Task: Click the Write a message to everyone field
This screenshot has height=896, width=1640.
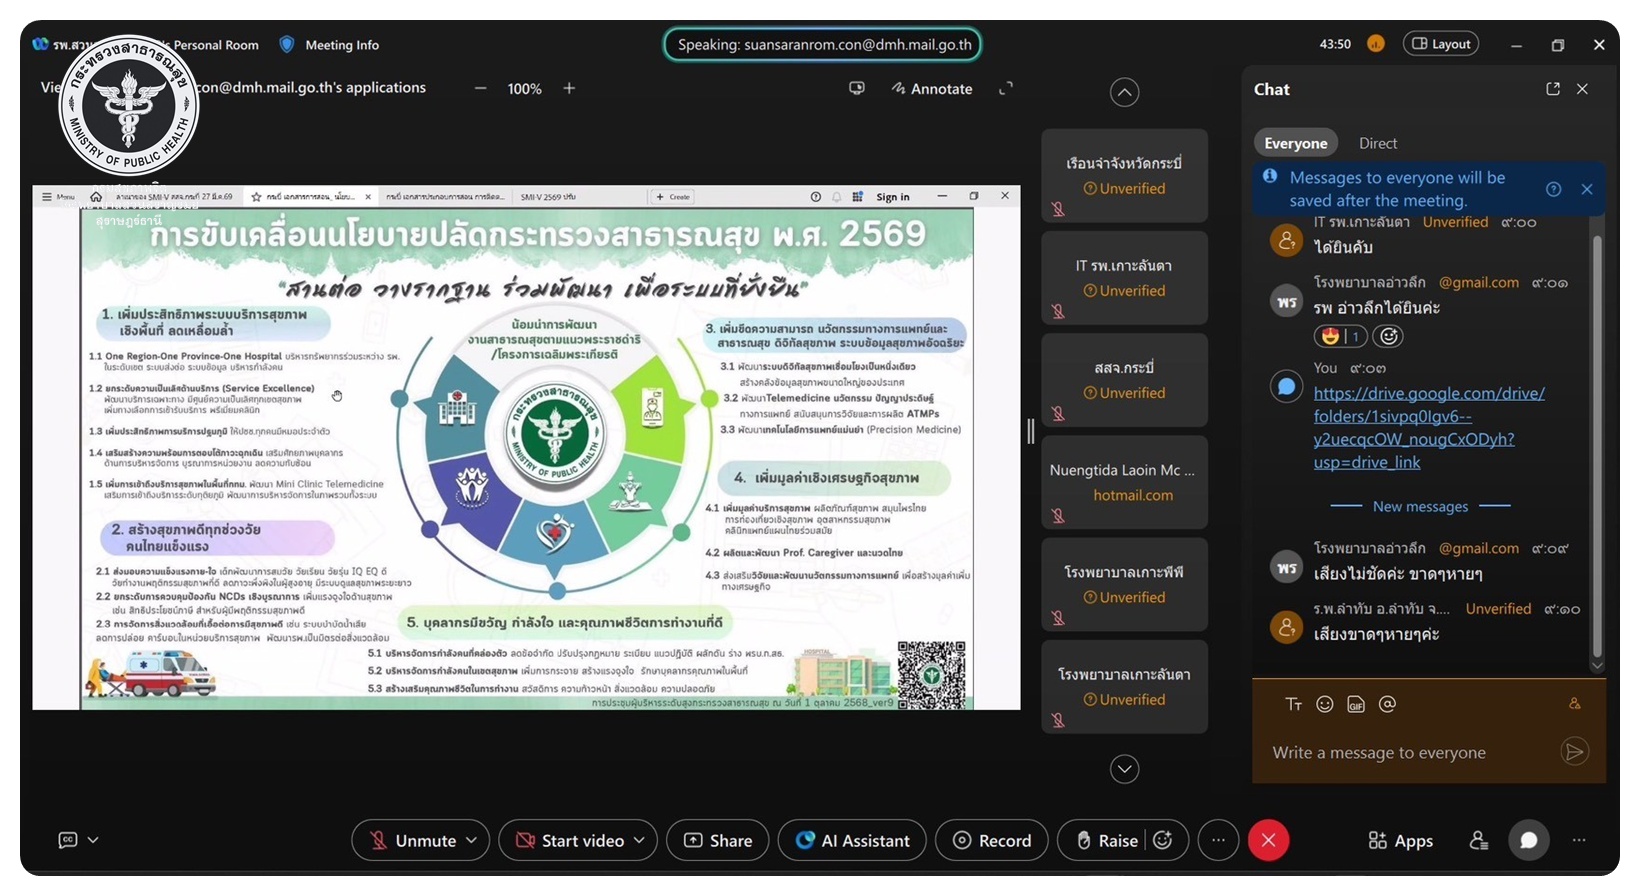Action: click(1400, 752)
